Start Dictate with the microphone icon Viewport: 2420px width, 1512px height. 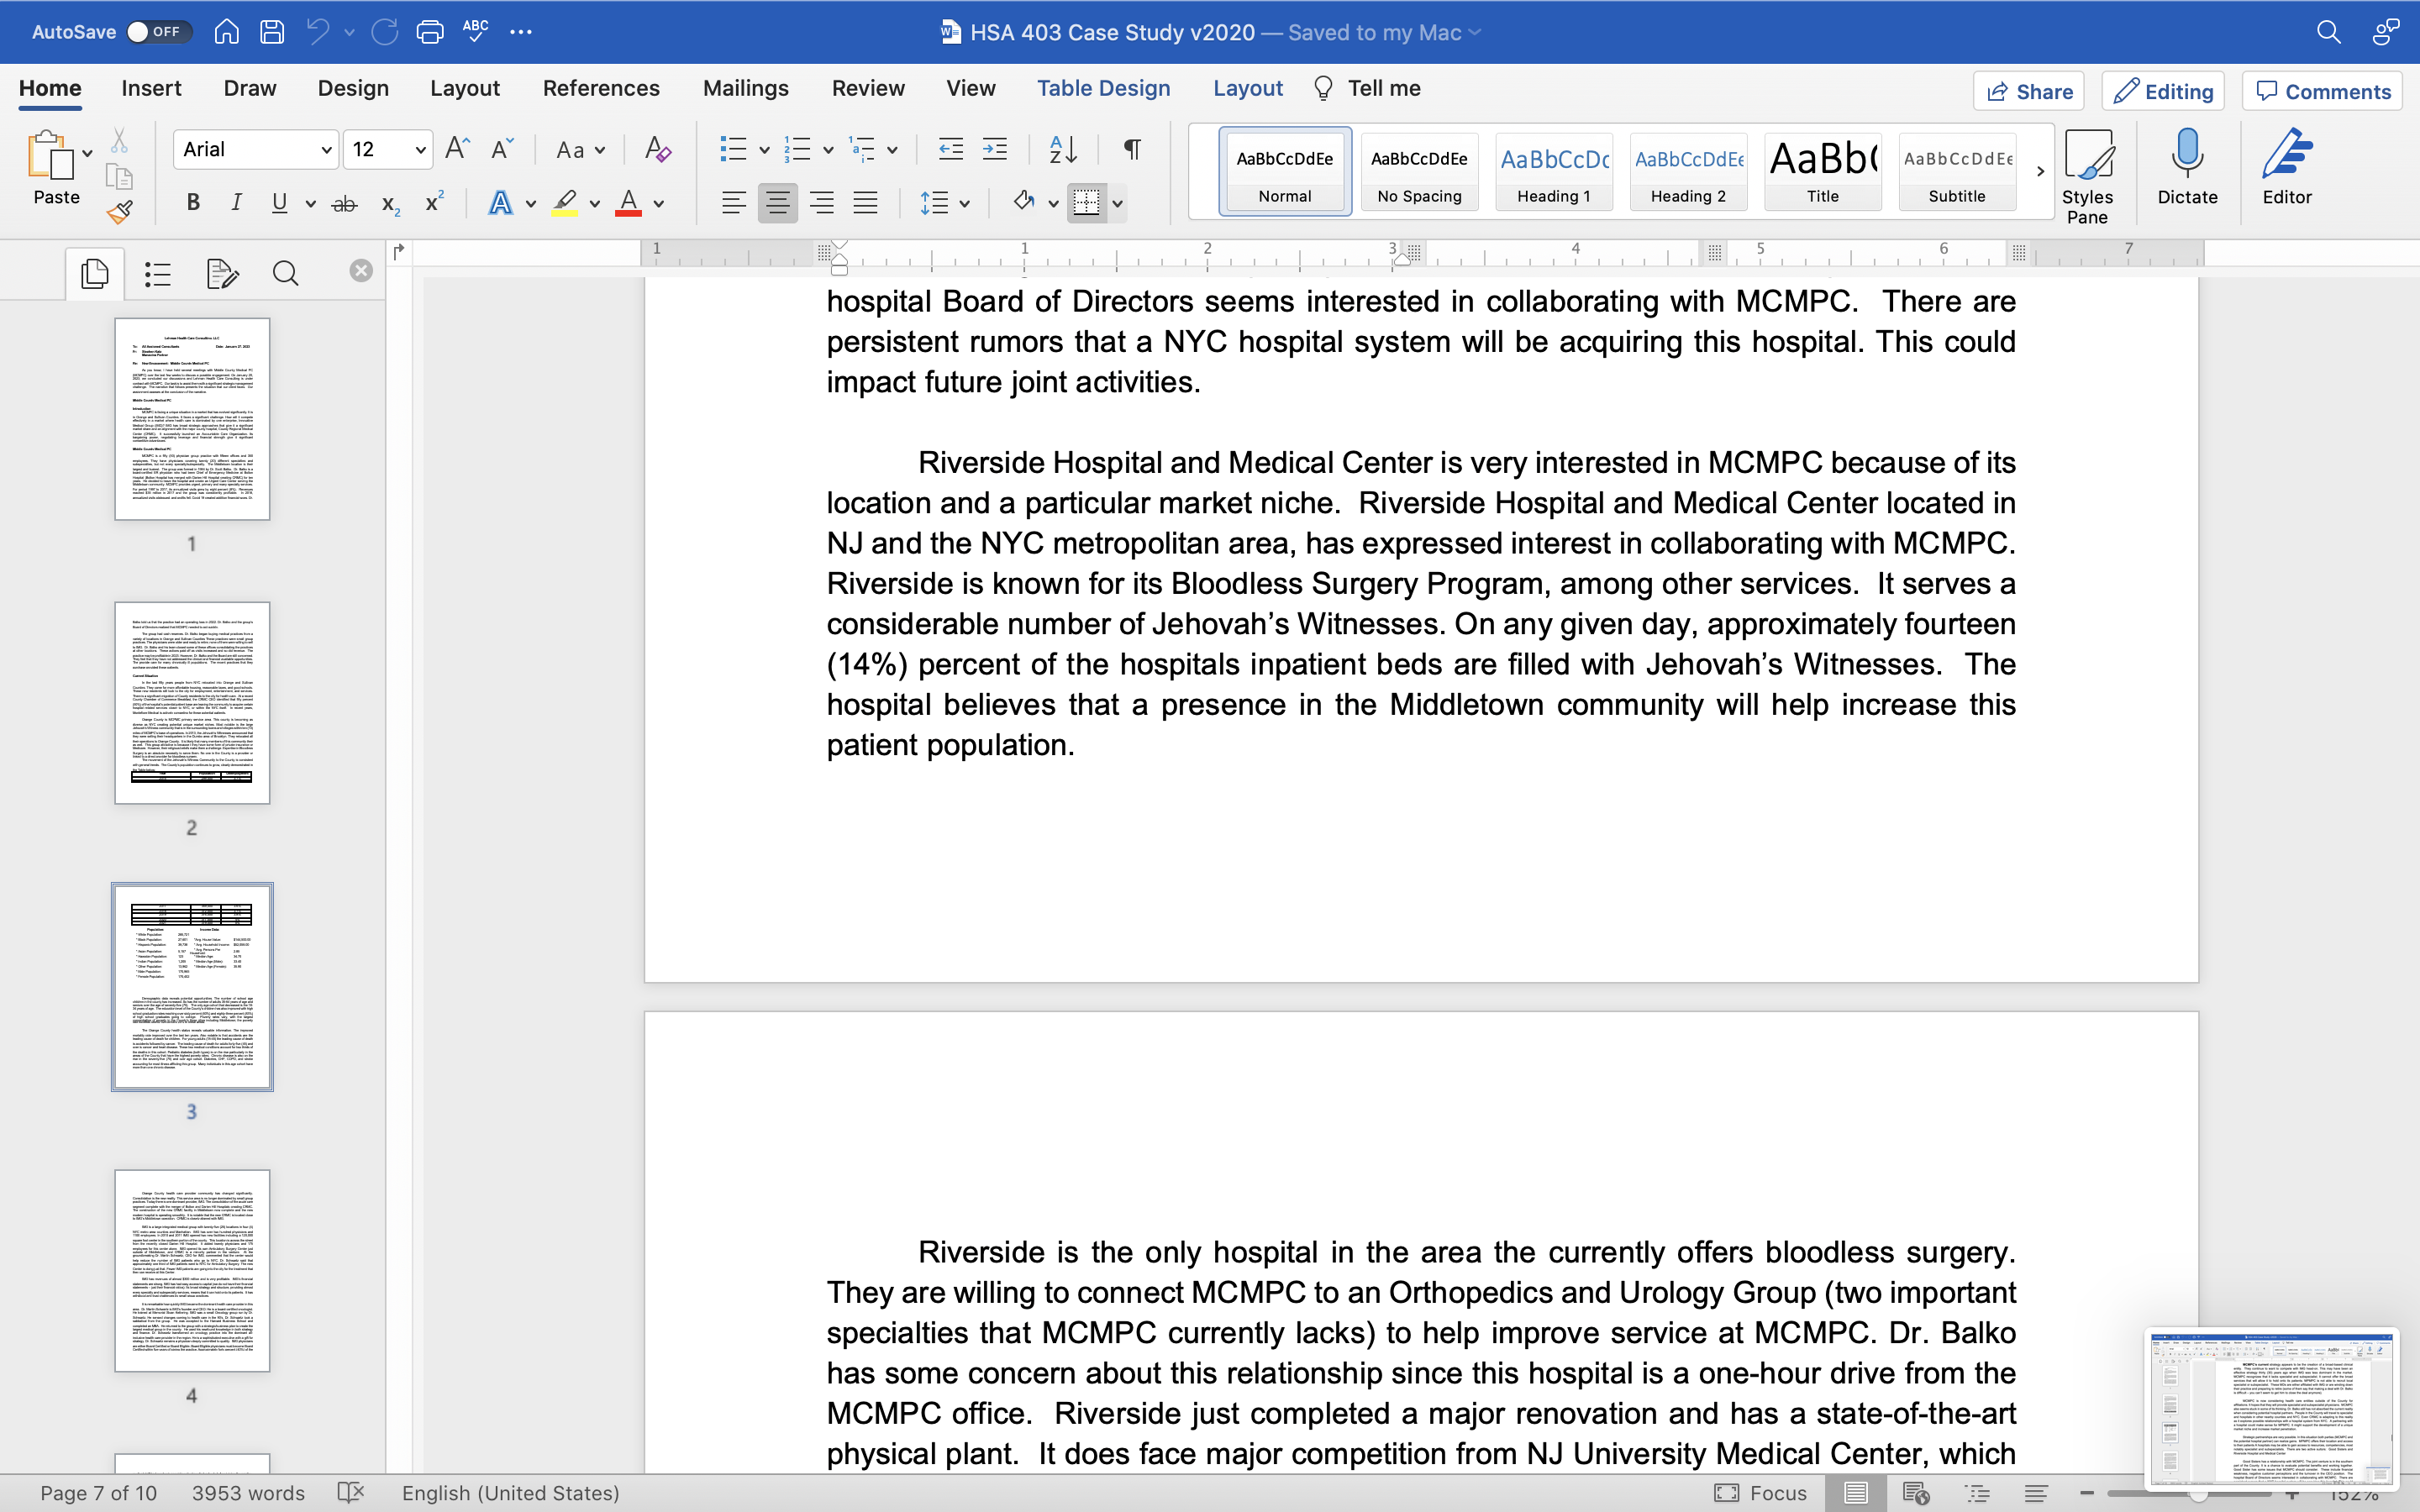[x=2187, y=167]
